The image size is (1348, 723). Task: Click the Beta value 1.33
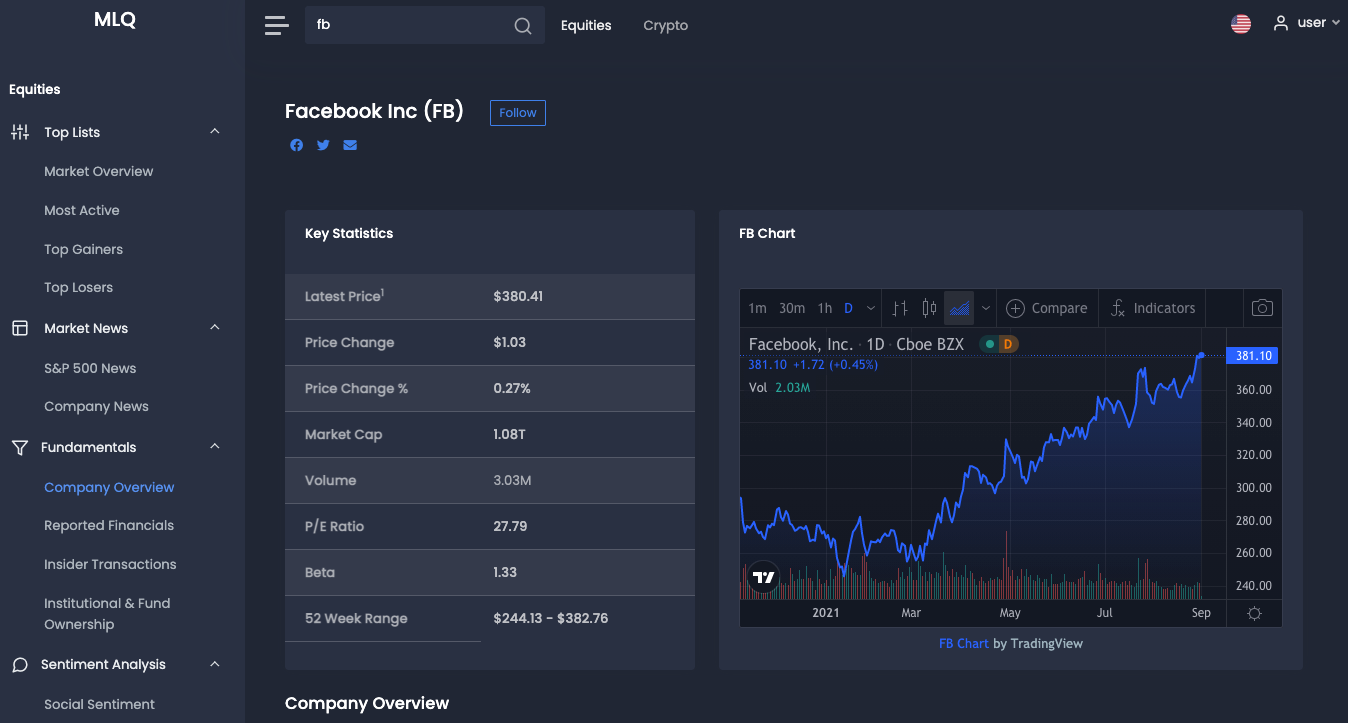coord(506,573)
